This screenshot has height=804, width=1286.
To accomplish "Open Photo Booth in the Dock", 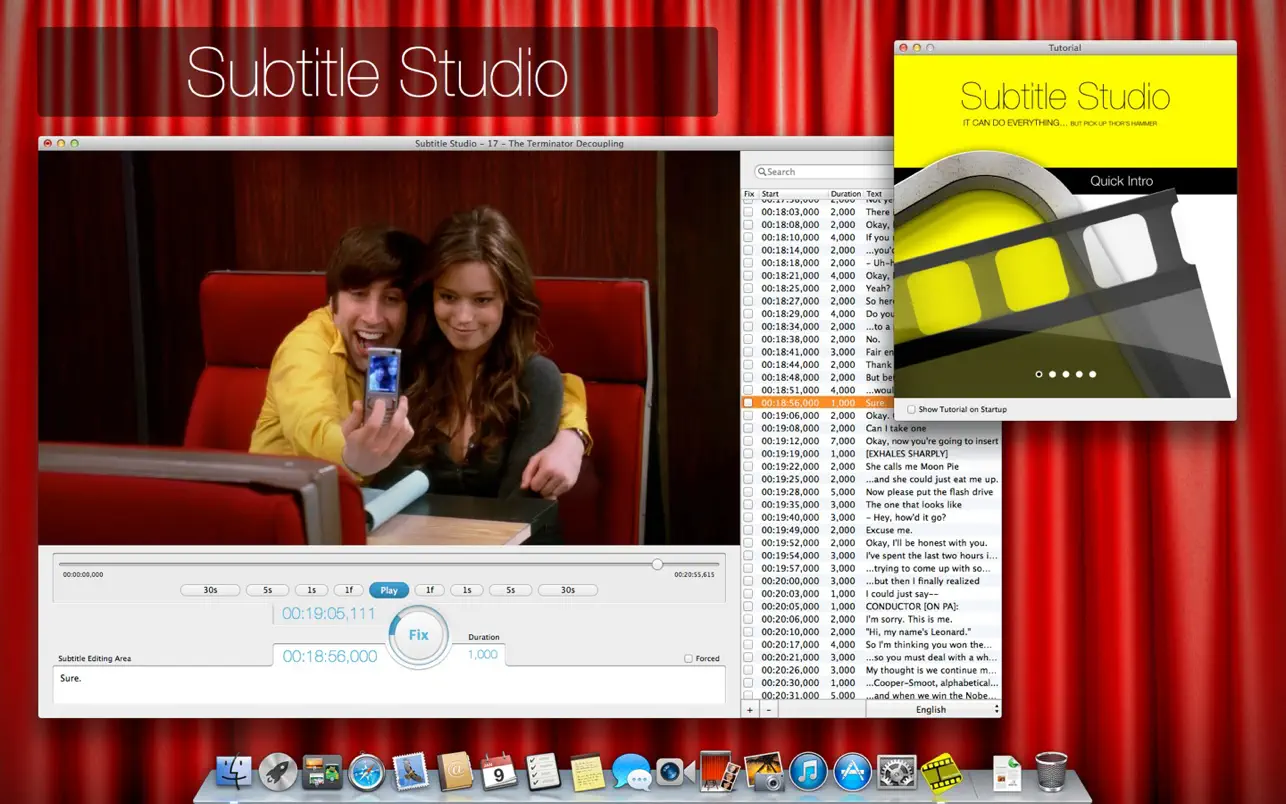I will [x=719, y=772].
